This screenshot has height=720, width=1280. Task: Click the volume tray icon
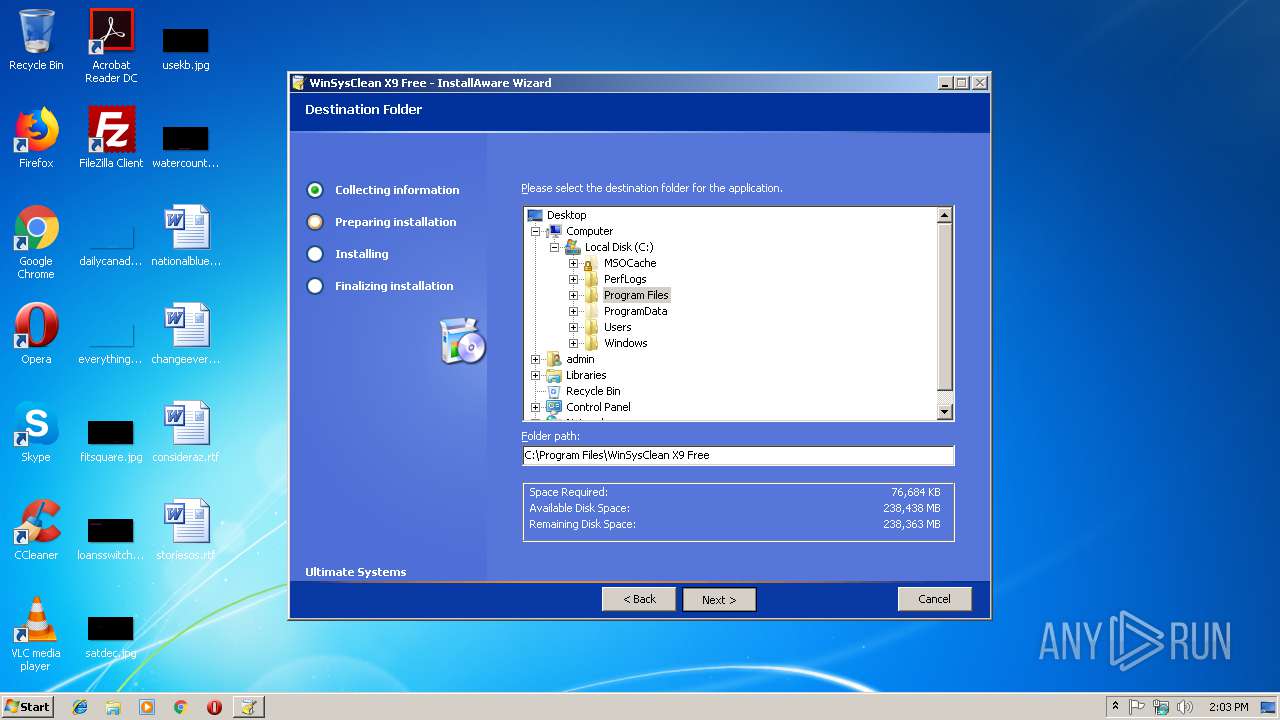1185,707
